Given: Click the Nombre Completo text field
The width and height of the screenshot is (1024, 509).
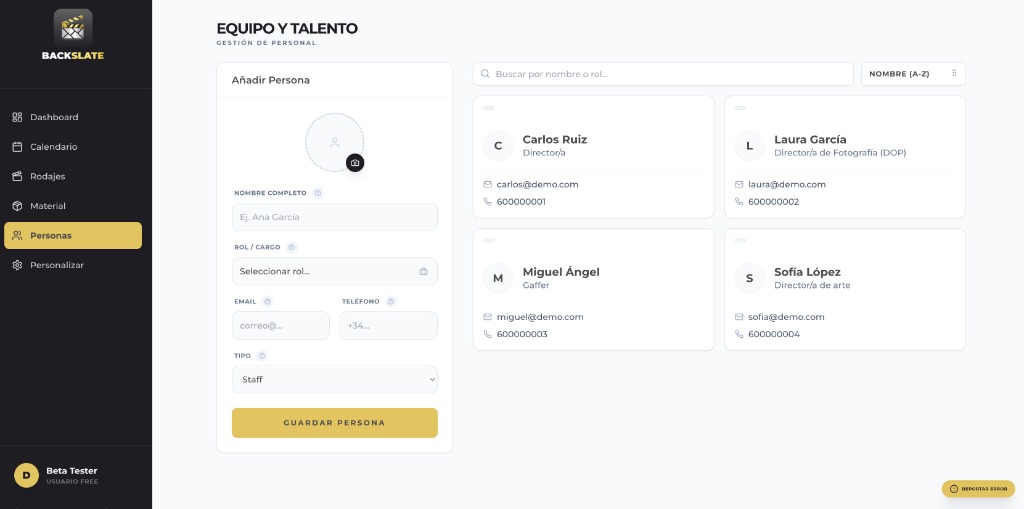Looking at the screenshot, I should [334, 217].
